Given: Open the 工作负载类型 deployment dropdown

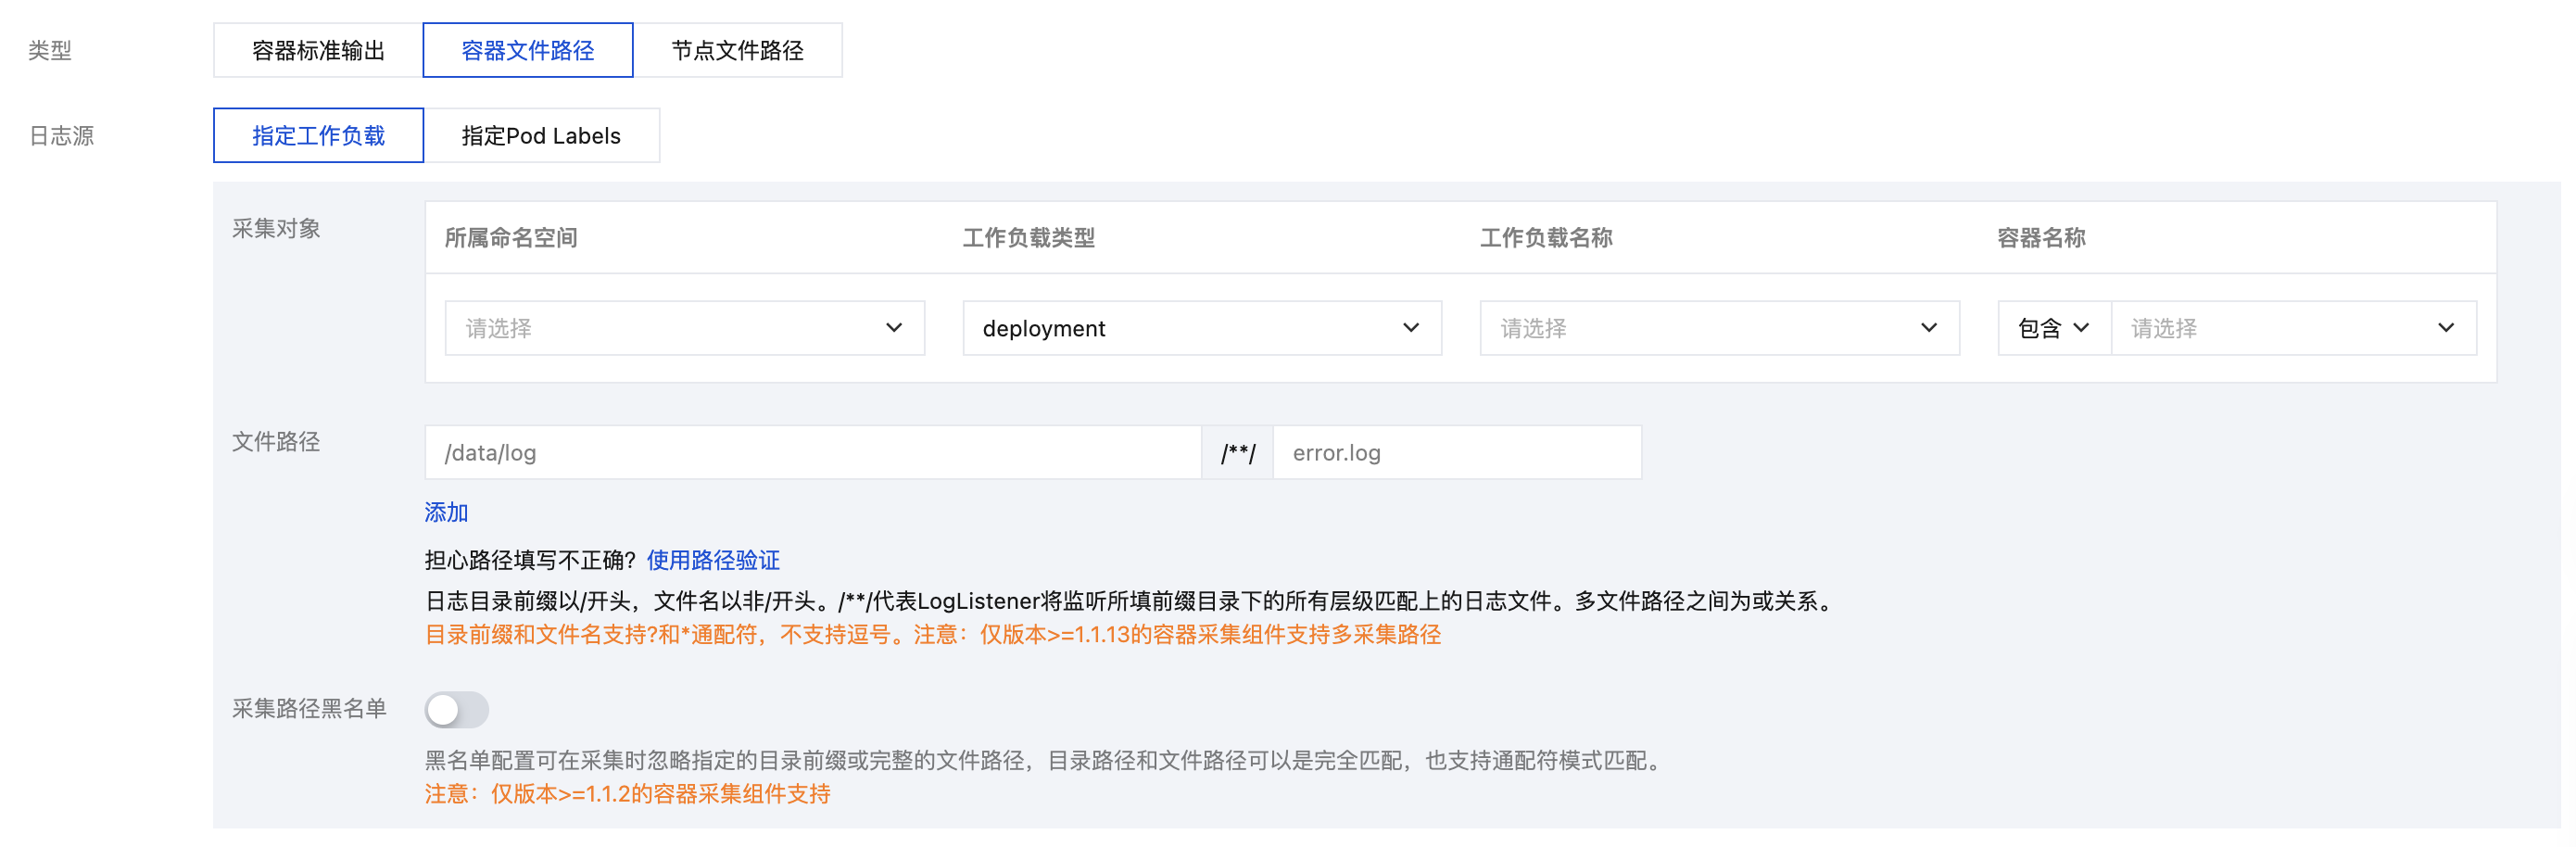Looking at the screenshot, I should [1202, 328].
